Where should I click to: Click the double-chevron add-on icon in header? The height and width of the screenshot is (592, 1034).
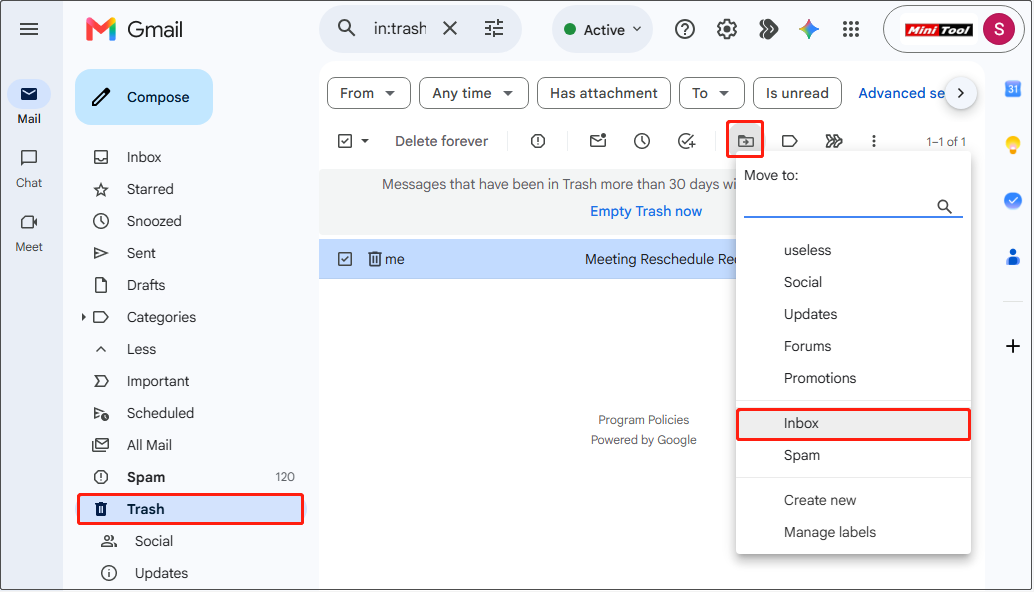coord(768,29)
